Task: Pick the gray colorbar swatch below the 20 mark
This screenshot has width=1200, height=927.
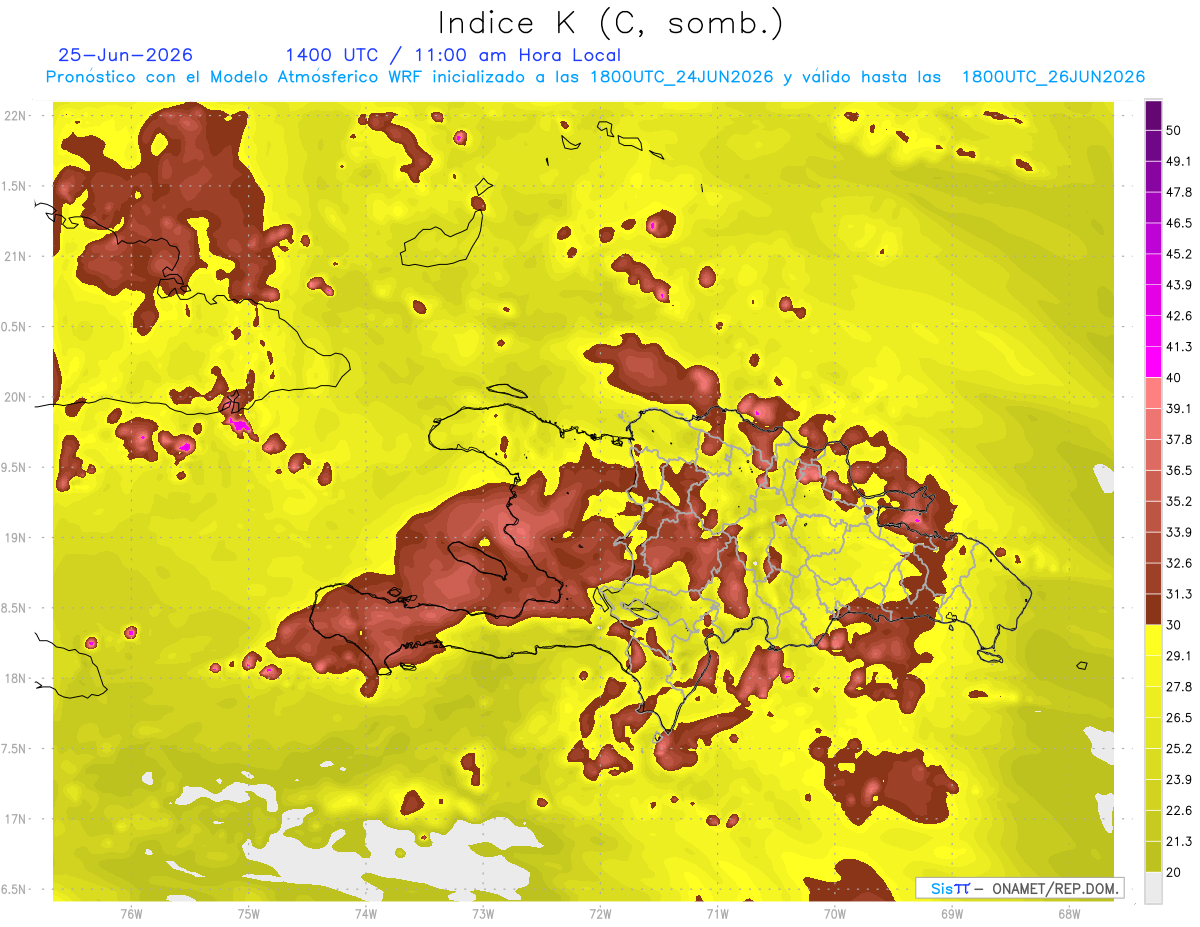Action: coord(1153,887)
